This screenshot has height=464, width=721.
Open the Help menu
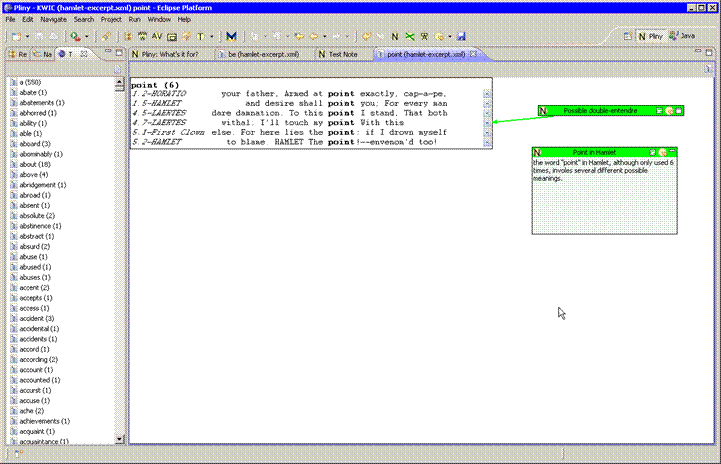(x=184, y=19)
